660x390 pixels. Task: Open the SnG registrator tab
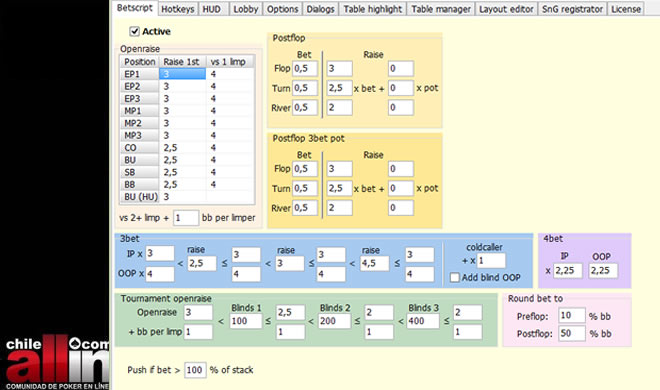click(572, 9)
